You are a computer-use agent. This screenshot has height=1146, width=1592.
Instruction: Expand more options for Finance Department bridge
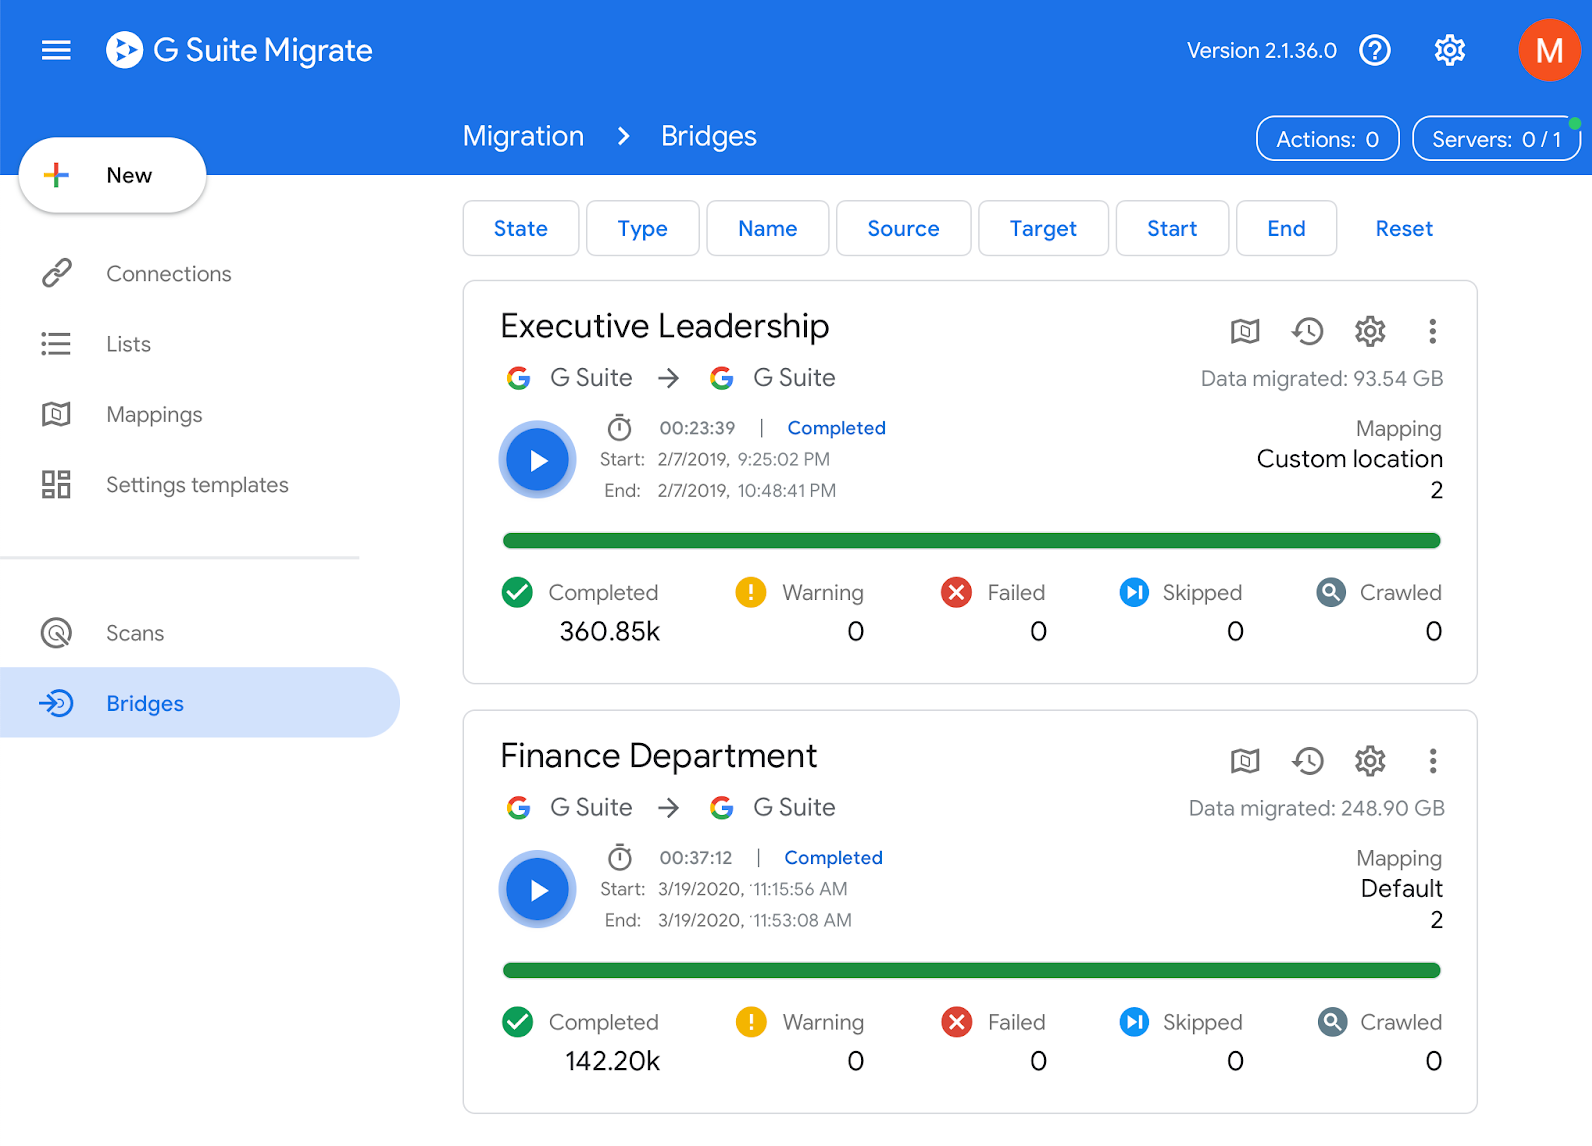tap(1432, 761)
